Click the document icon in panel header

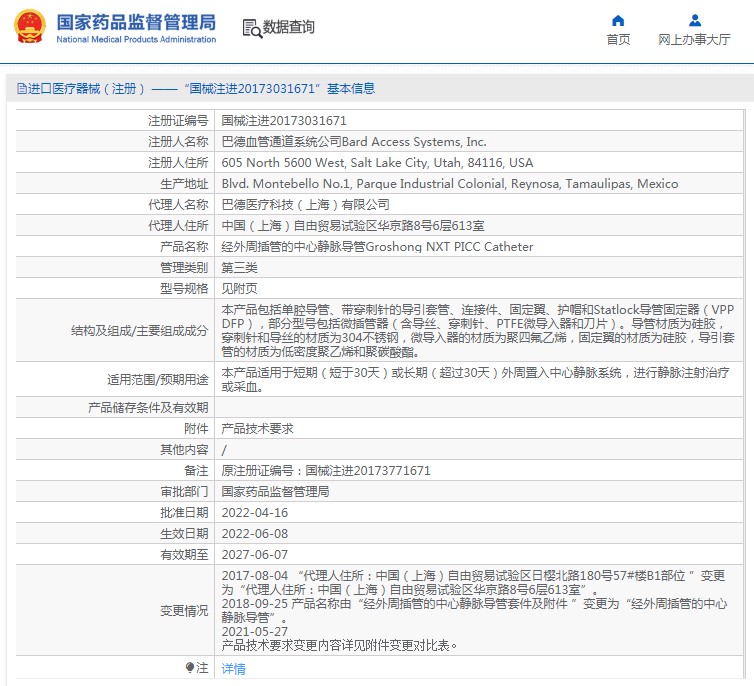(x=21, y=89)
